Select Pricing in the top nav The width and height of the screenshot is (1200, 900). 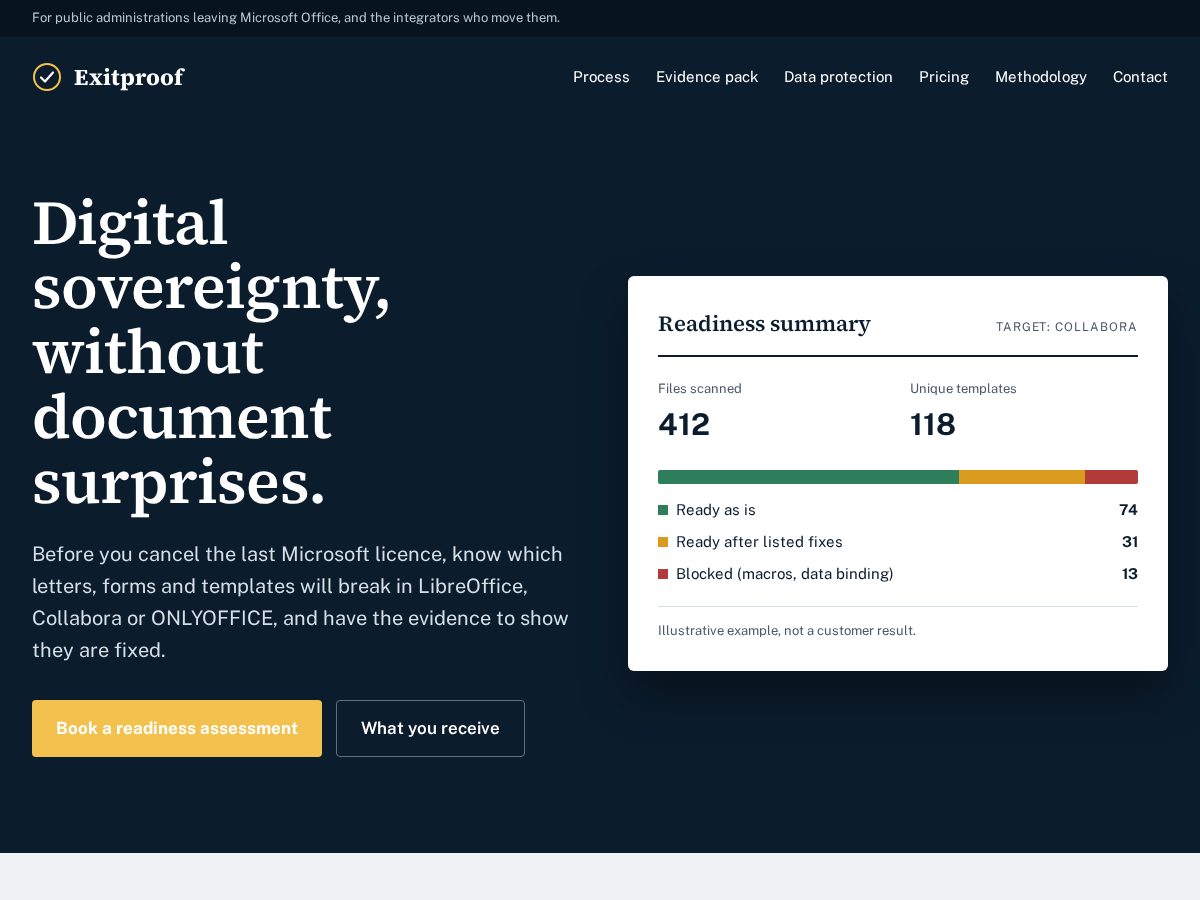point(944,77)
